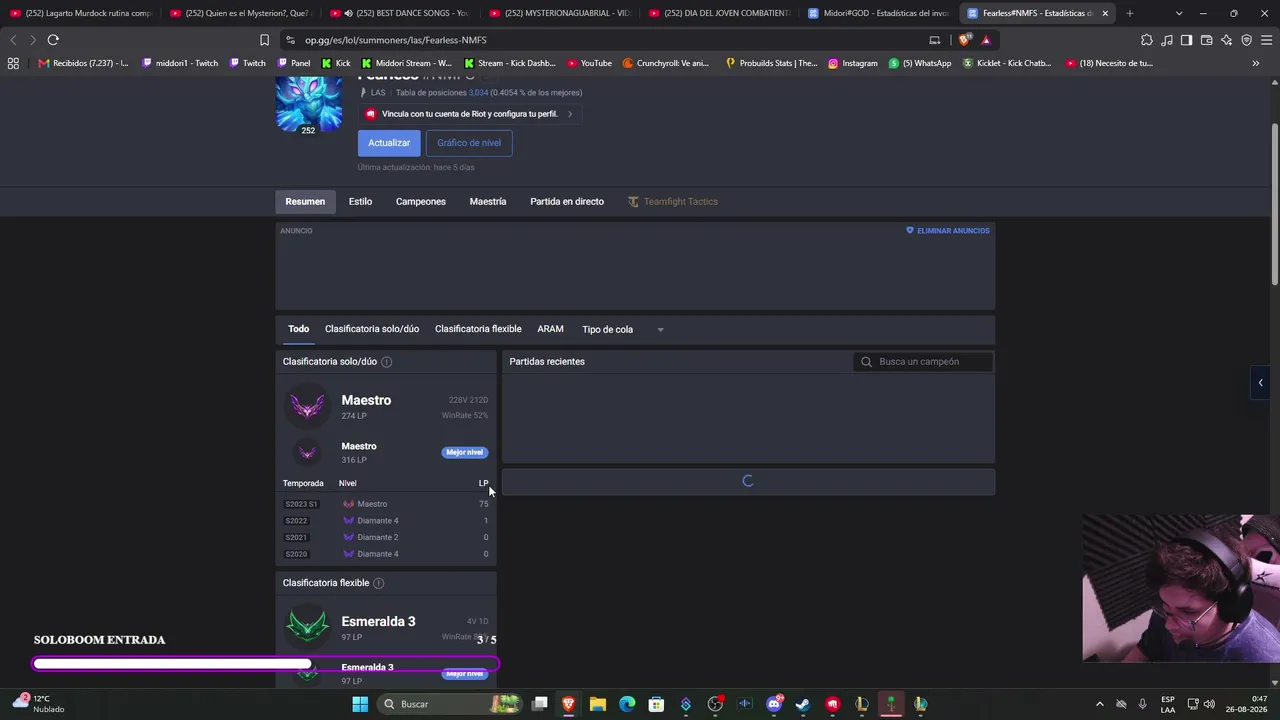
Task: Bookmark this page with the bookmark icon
Action: tap(264, 40)
